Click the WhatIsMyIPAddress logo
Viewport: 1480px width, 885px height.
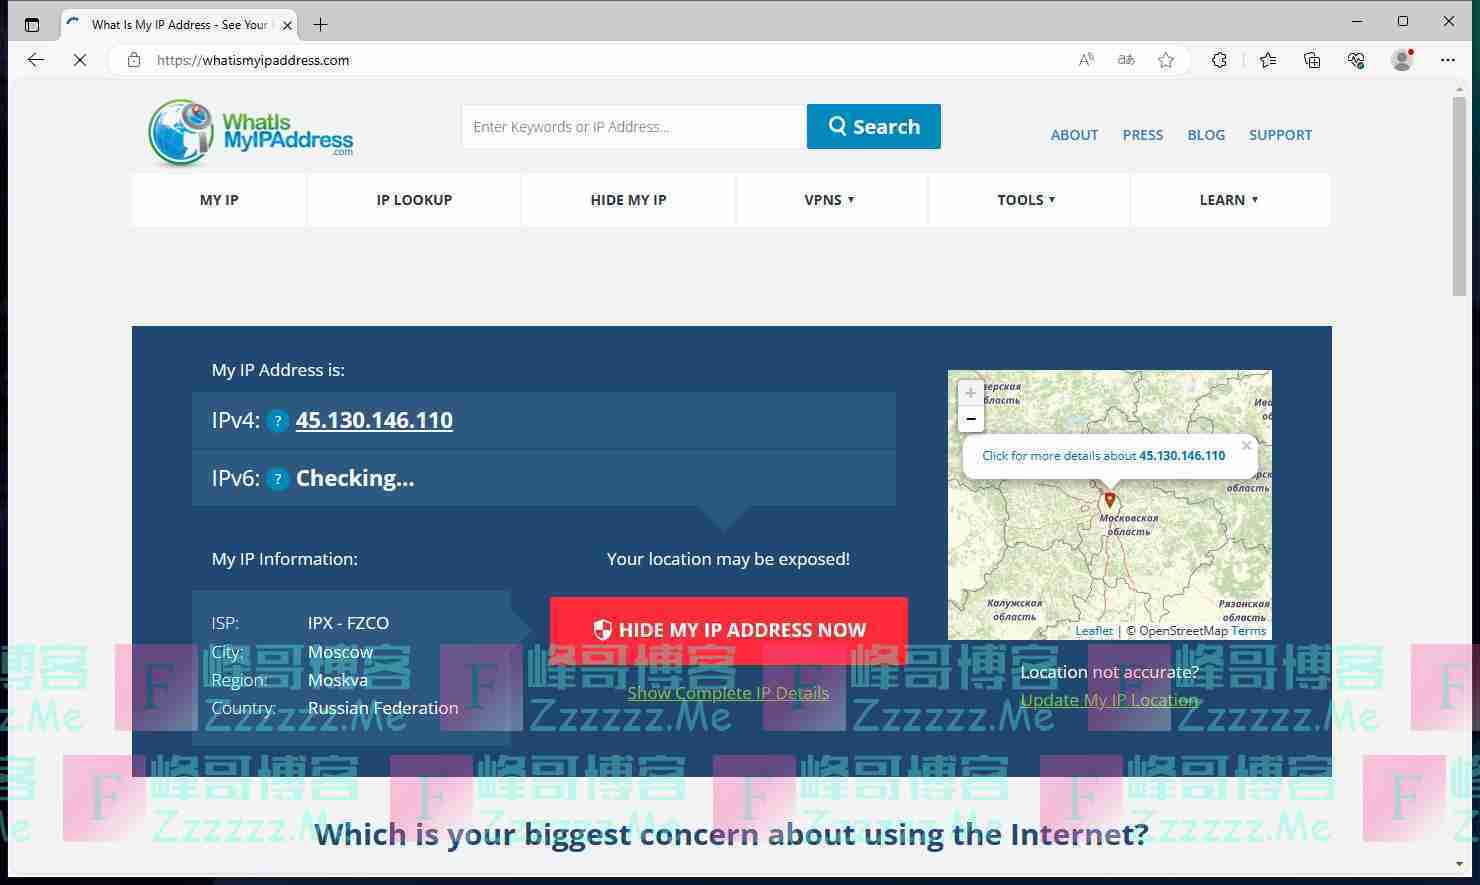click(251, 133)
